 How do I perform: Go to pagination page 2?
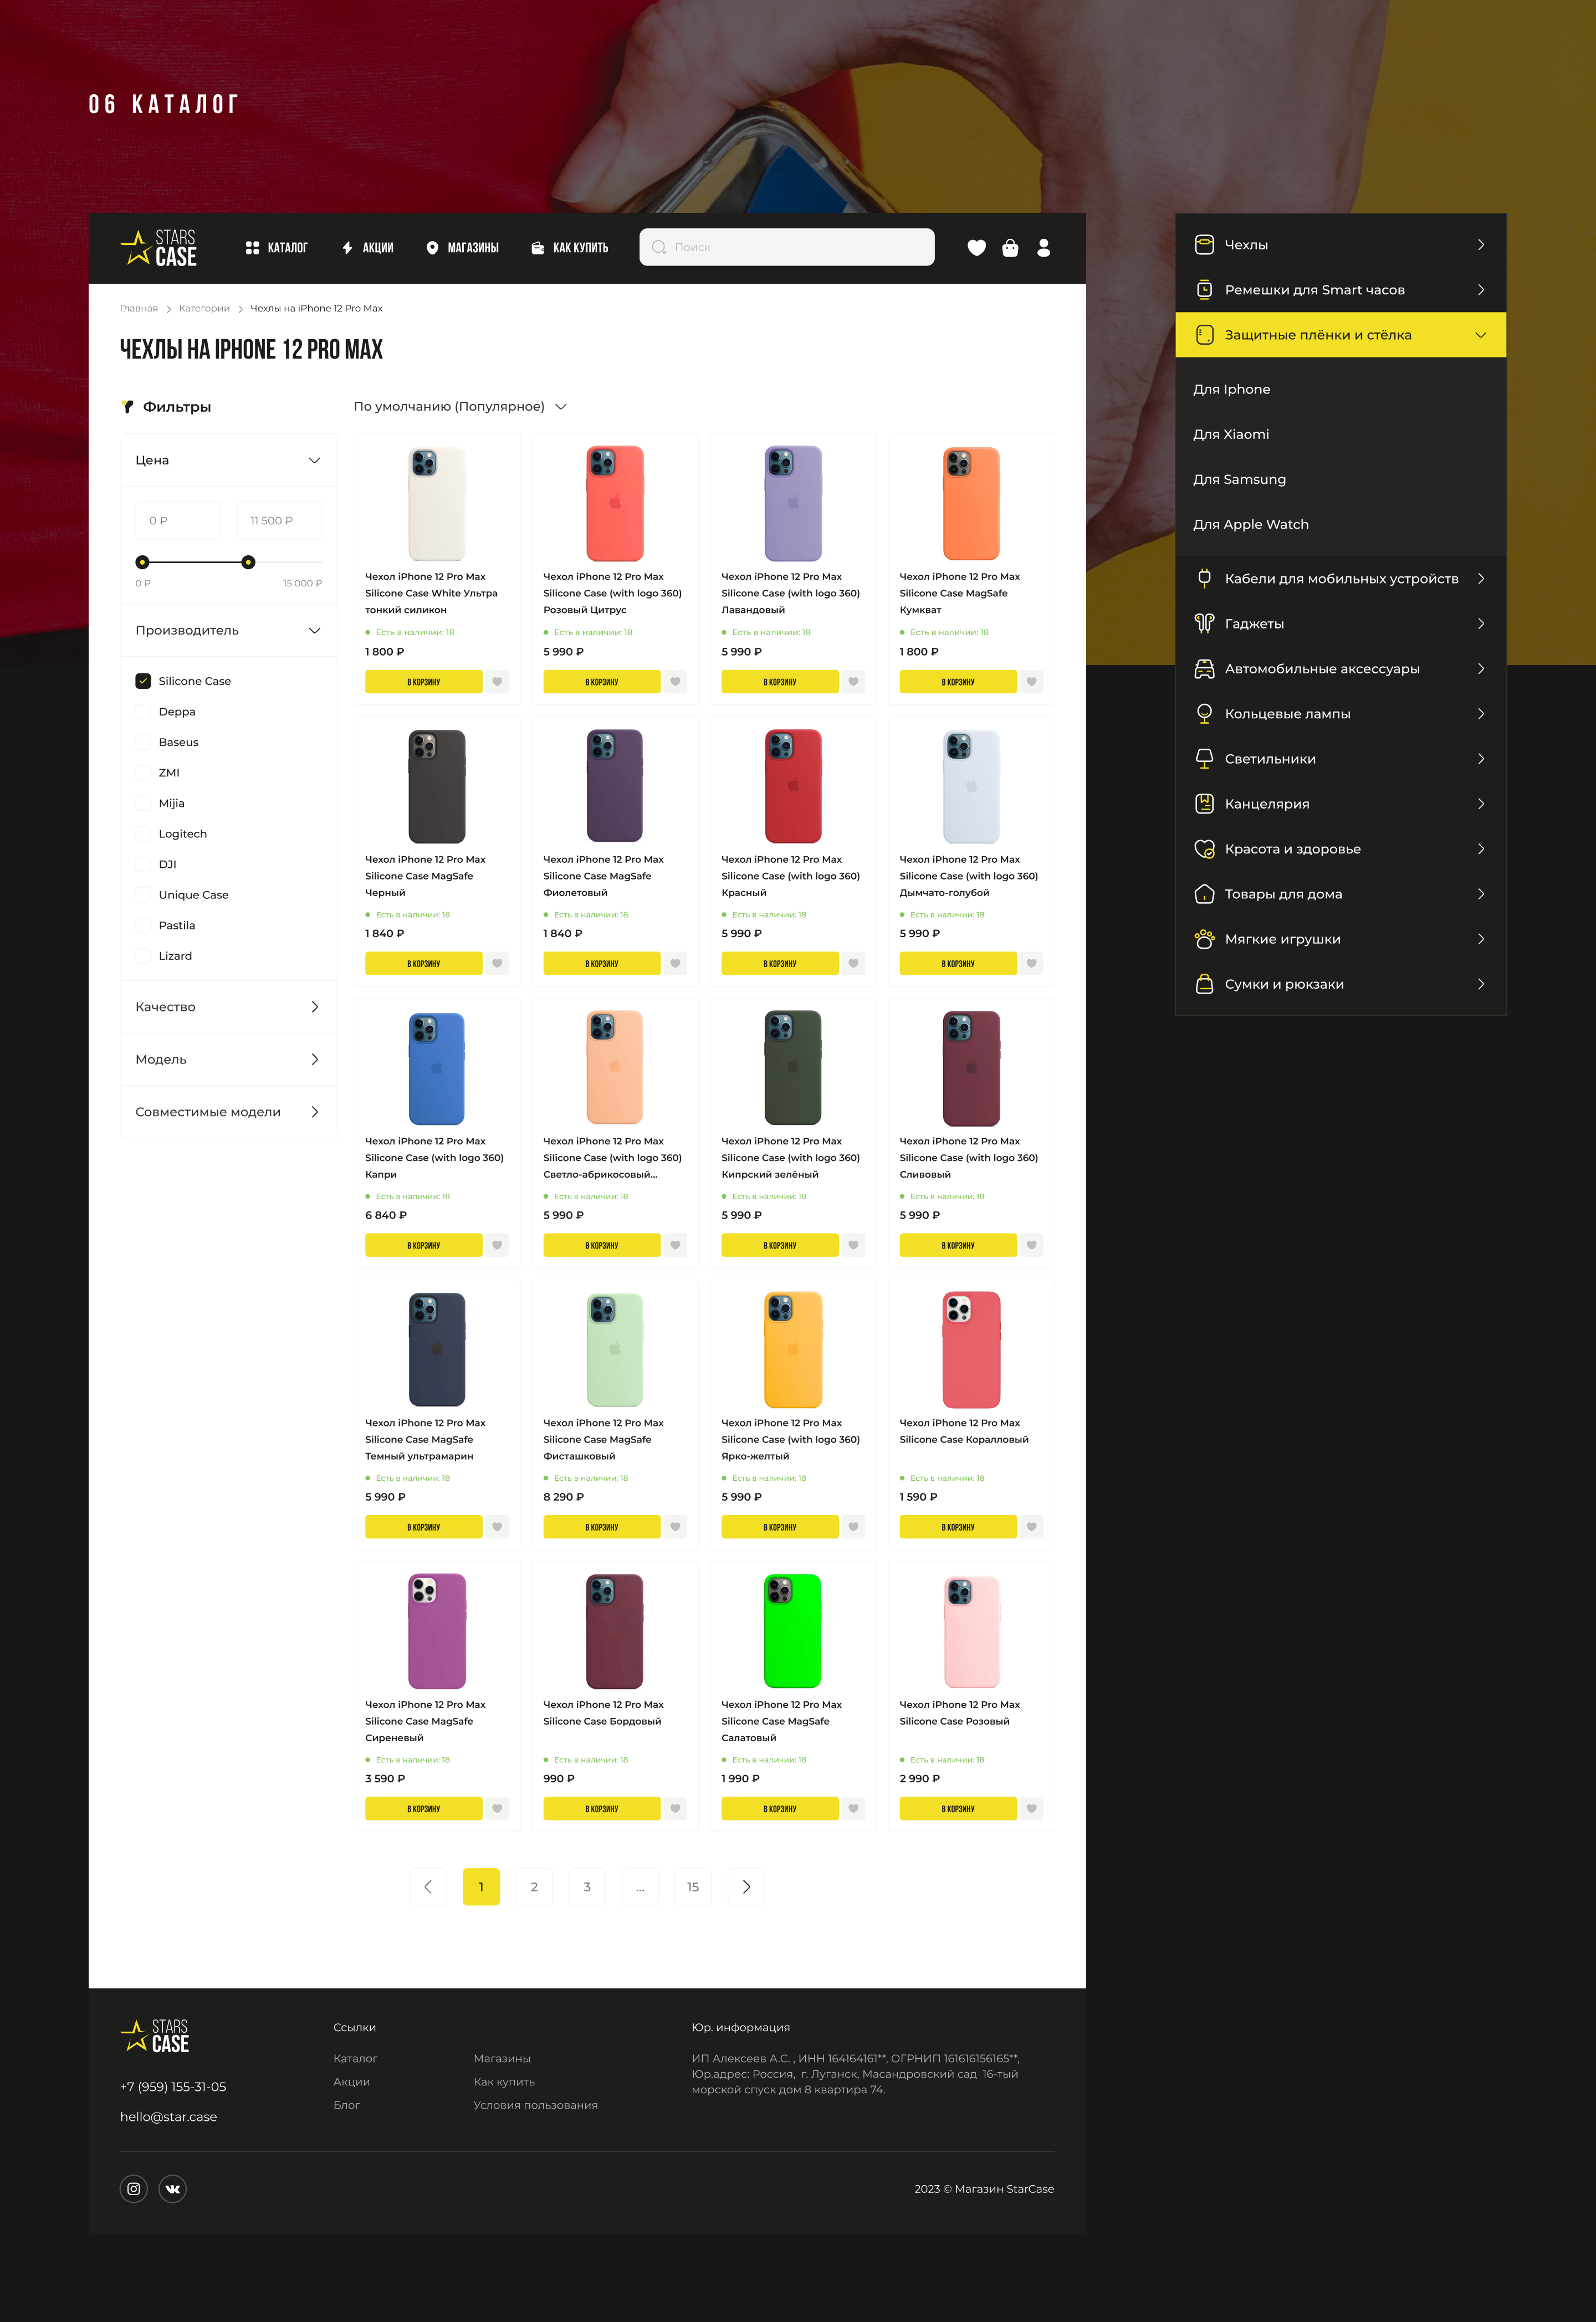click(534, 1887)
